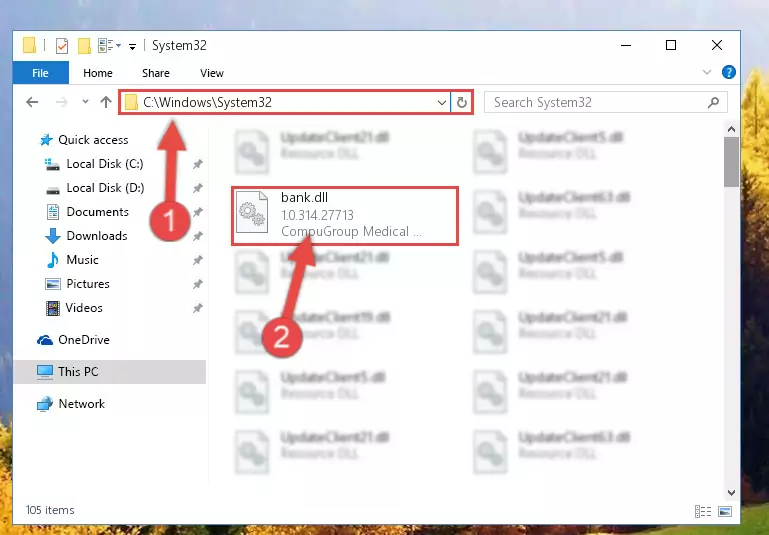The image size is (769, 535).
Task: Click the title bar folder icon
Action: pos(29,45)
